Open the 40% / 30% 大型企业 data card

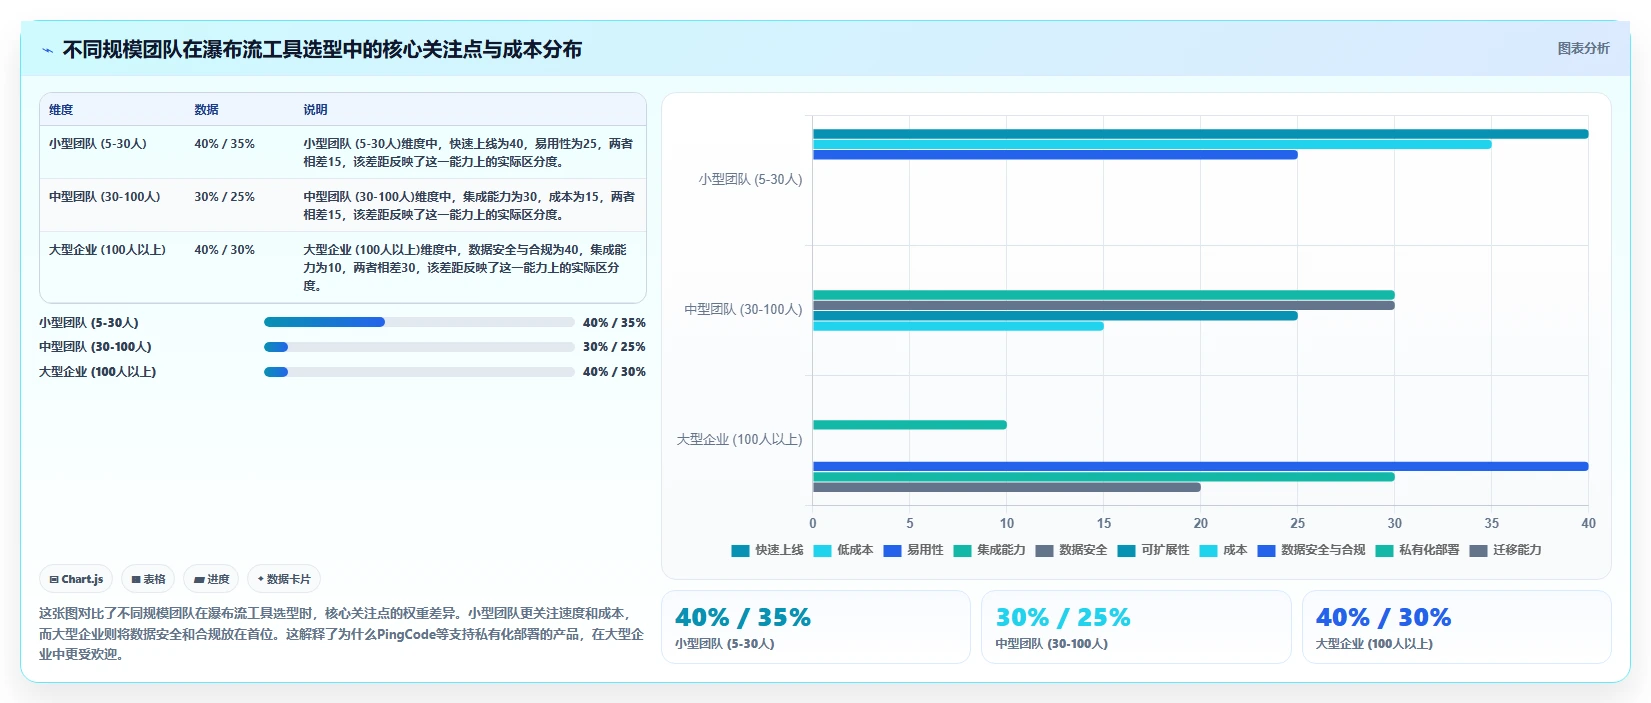(1456, 627)
